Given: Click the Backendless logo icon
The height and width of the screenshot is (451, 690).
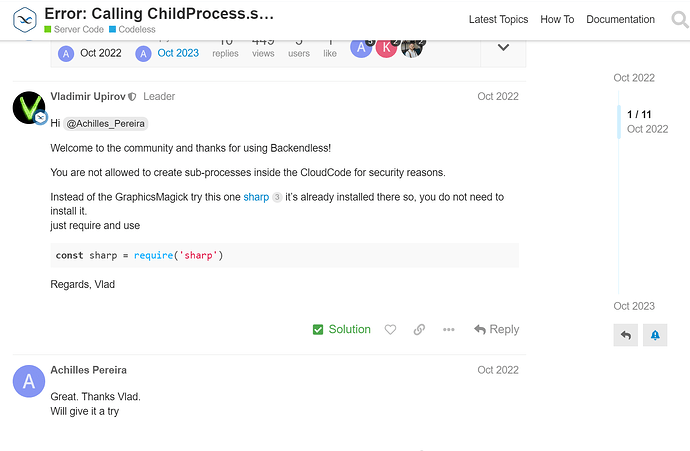Looking at the screenshot, I should (x=25, y=20).
